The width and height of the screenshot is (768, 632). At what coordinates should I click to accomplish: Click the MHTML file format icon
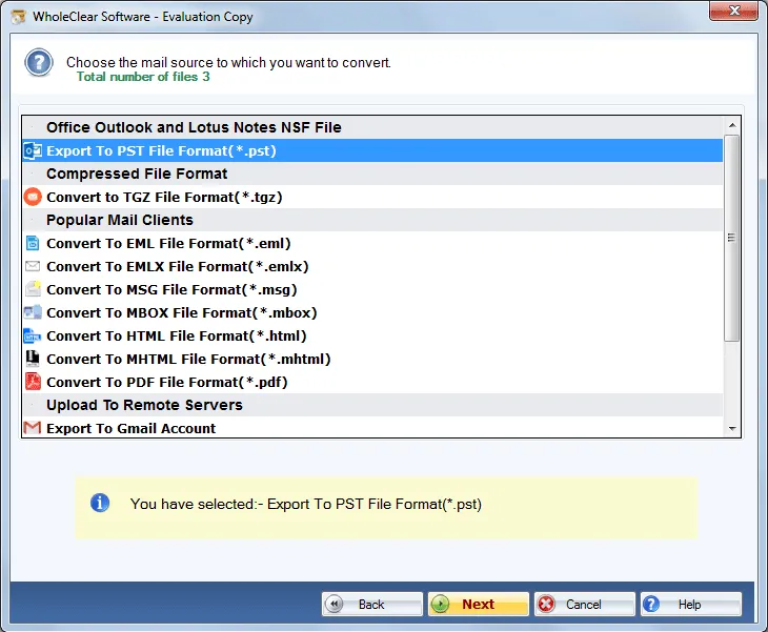[32, 359]
